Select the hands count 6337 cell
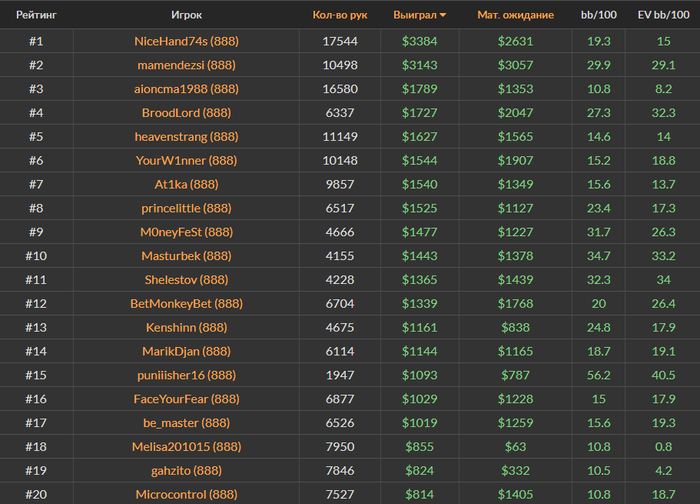This screenshot has width=700, height=504. tap(340, 113)
